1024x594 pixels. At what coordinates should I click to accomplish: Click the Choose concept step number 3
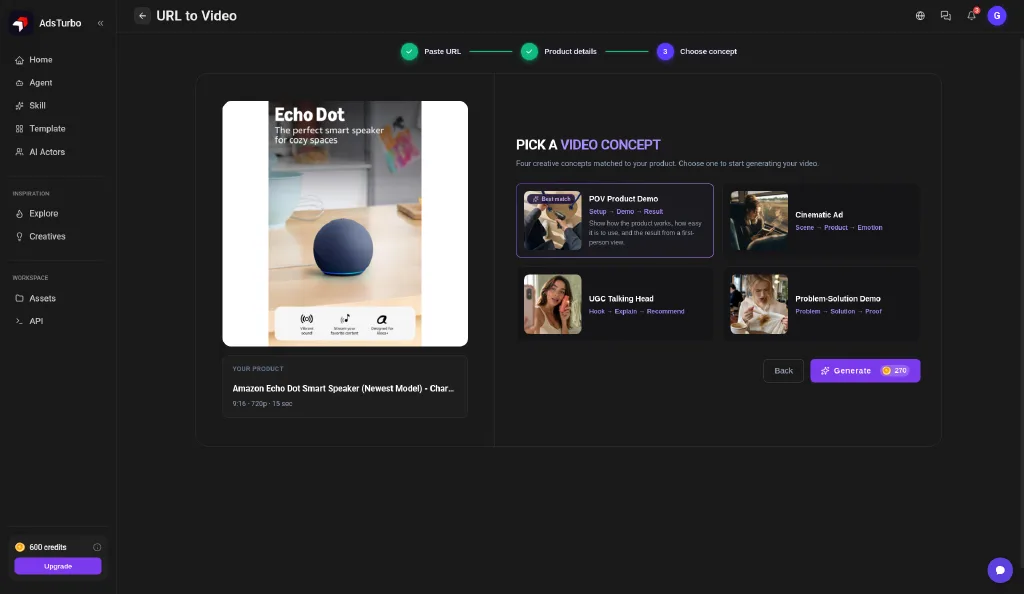[x=665, y=52]
